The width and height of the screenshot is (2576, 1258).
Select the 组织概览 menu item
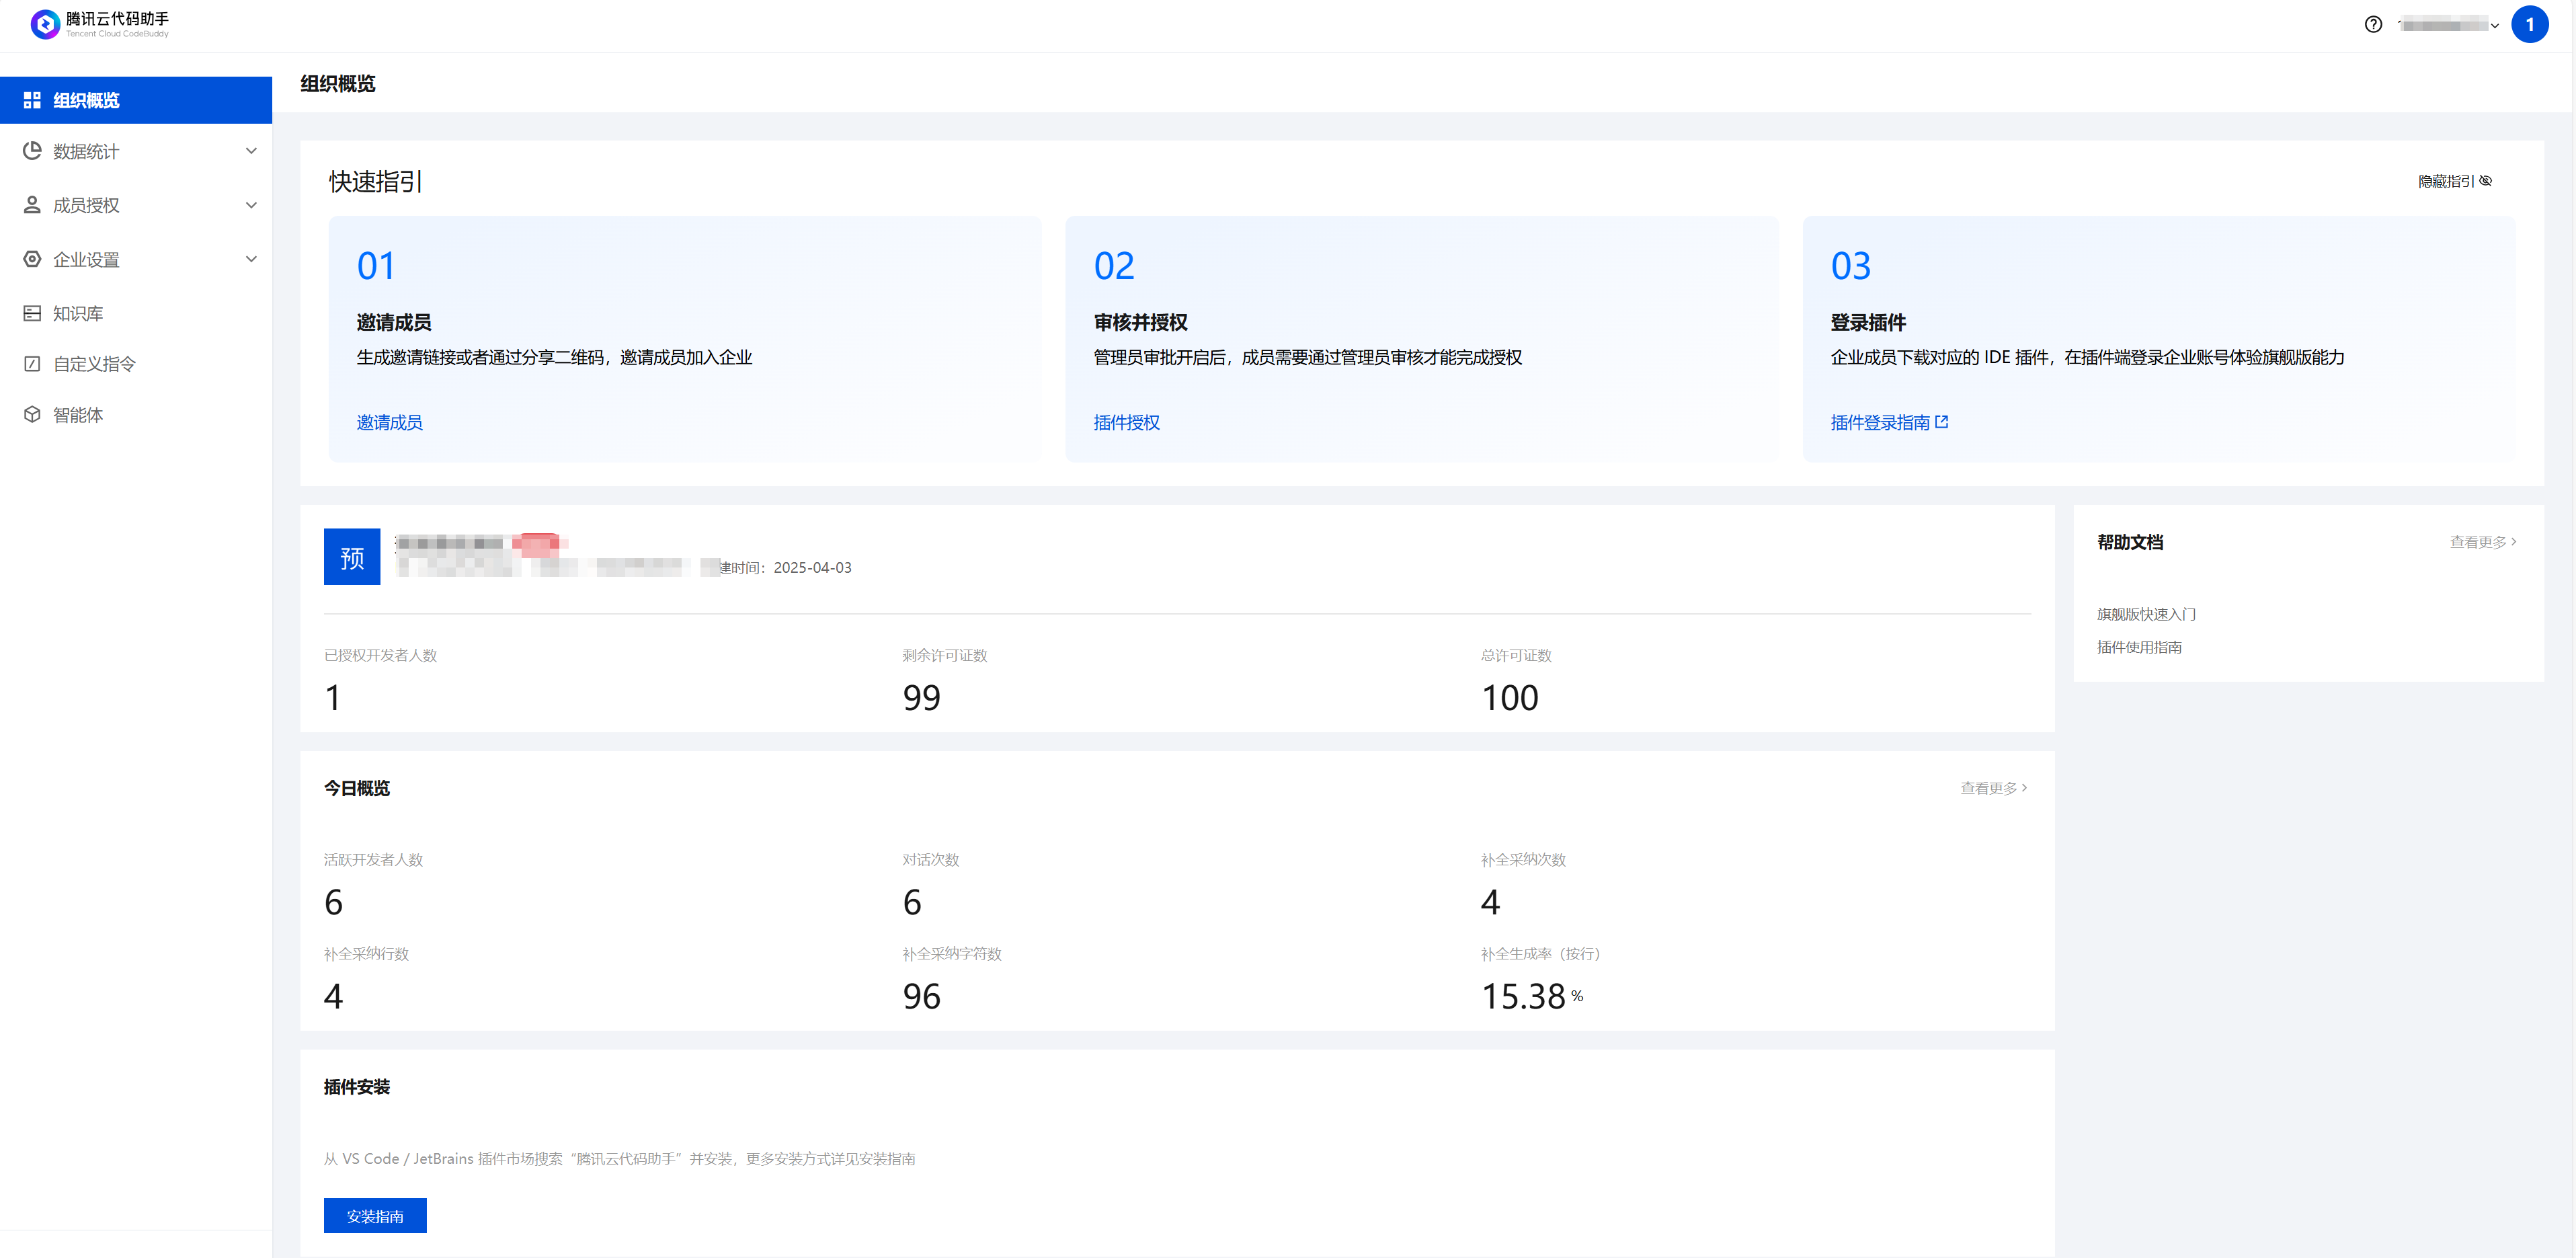136,100
